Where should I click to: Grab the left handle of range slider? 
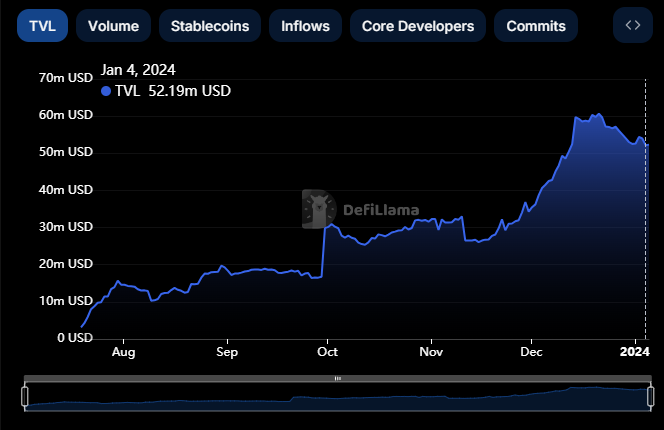(x=25, y=396)
